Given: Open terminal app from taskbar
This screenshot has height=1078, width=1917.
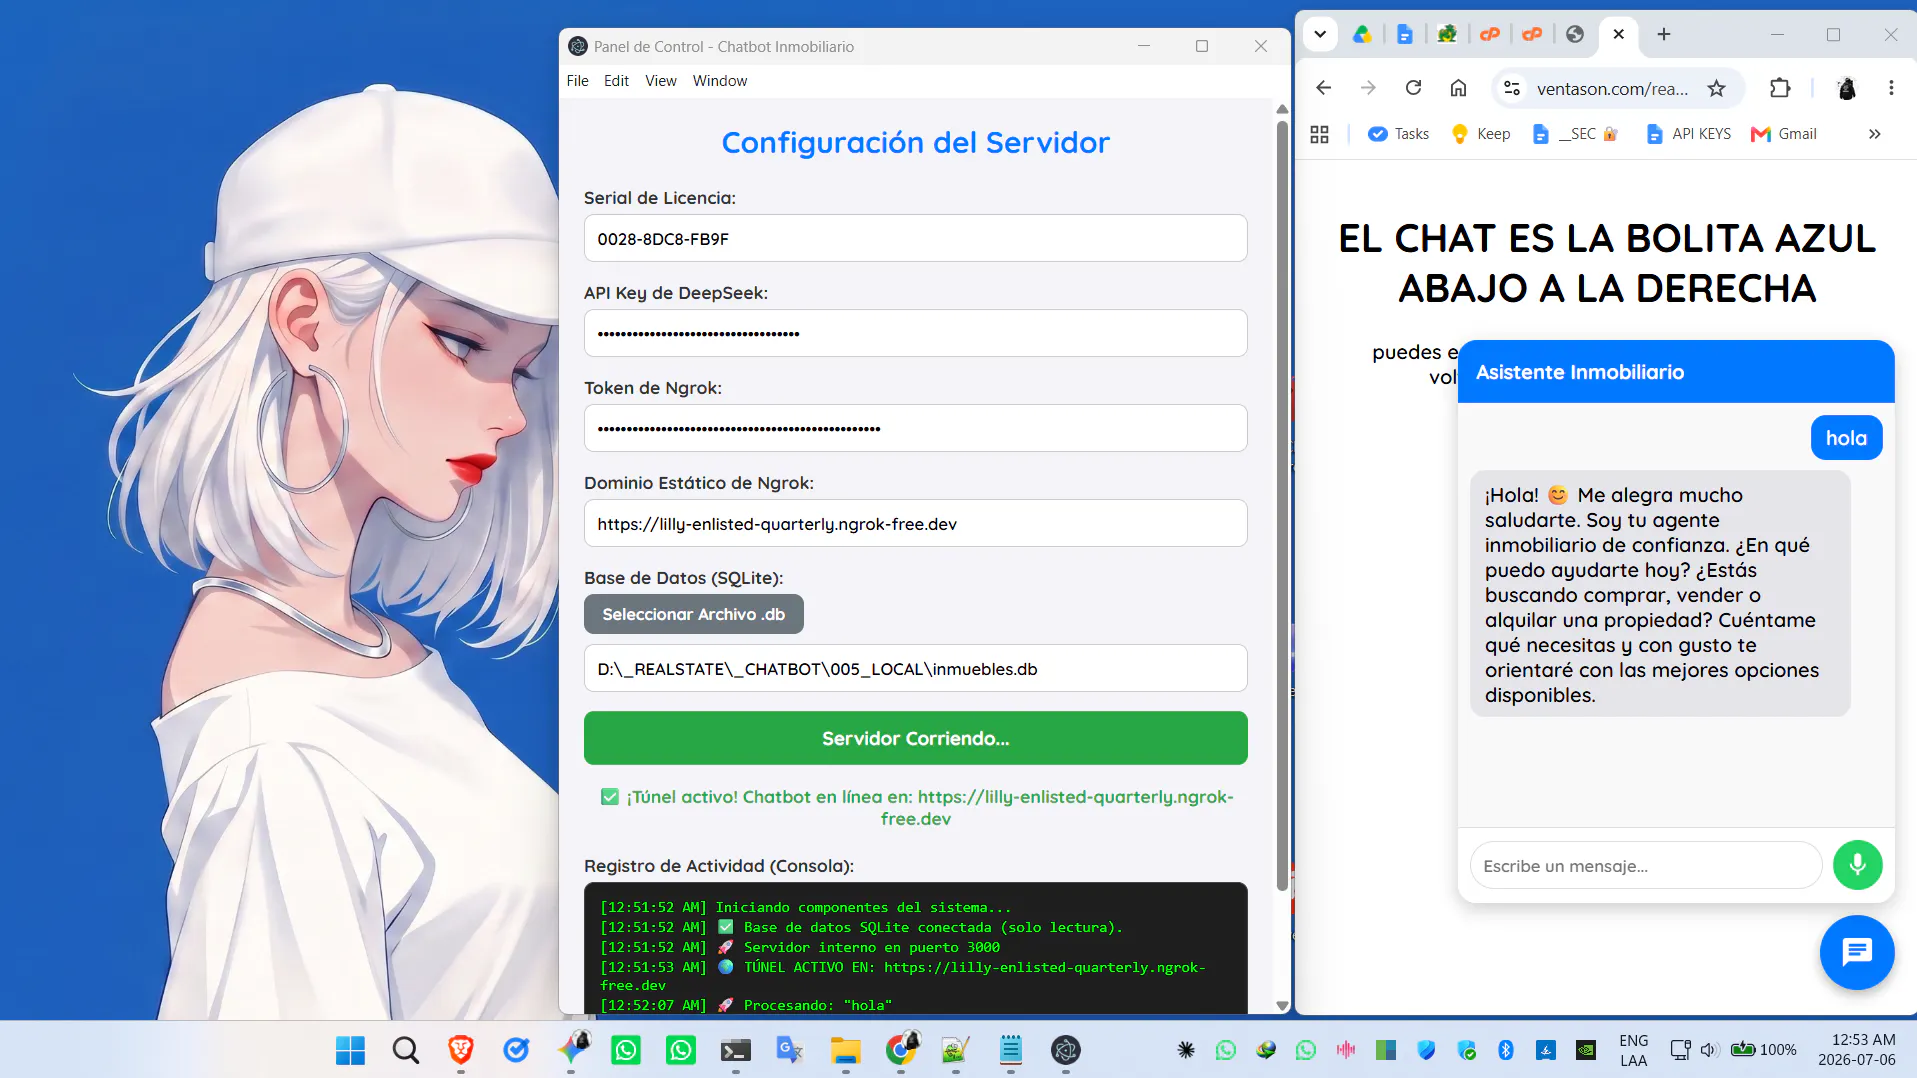Looking at the screenshot, I should point(736,1050).
